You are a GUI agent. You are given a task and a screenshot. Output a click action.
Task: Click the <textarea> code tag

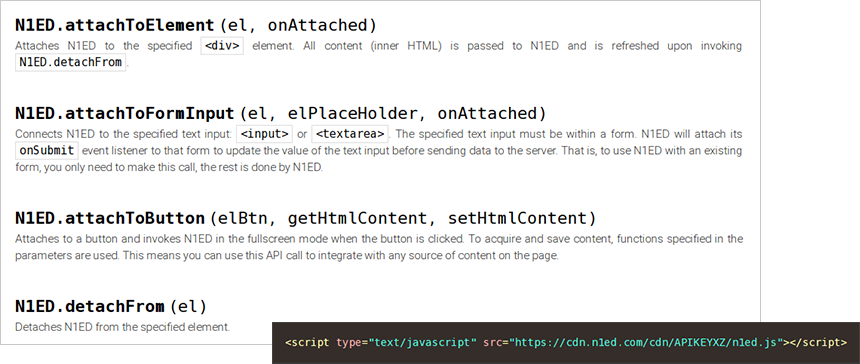pos(350,134)
